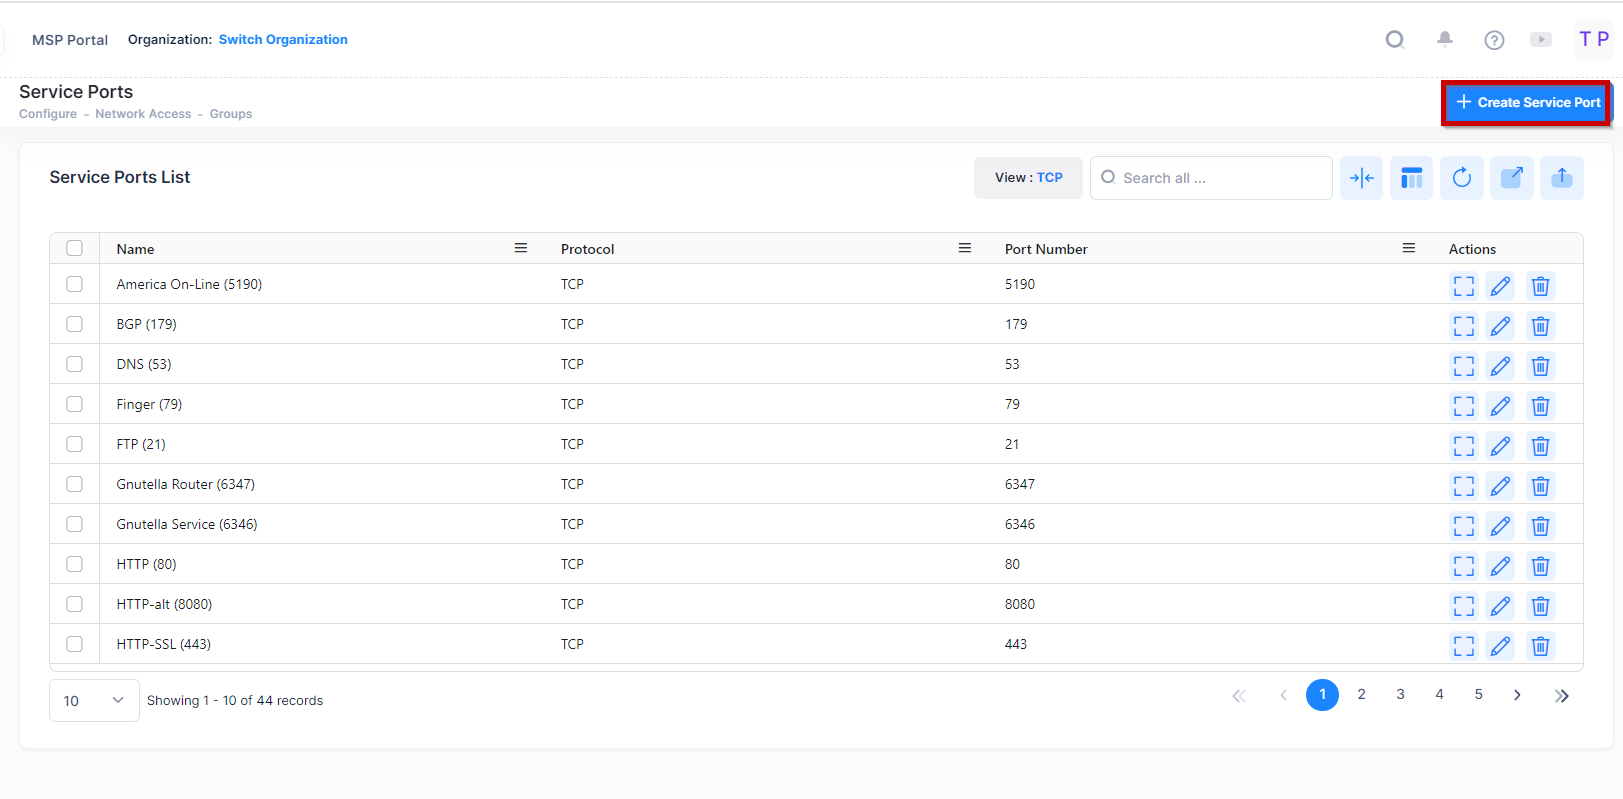
Task: Toggle the select-all header checkbox
Action: (x=75, y=248)
